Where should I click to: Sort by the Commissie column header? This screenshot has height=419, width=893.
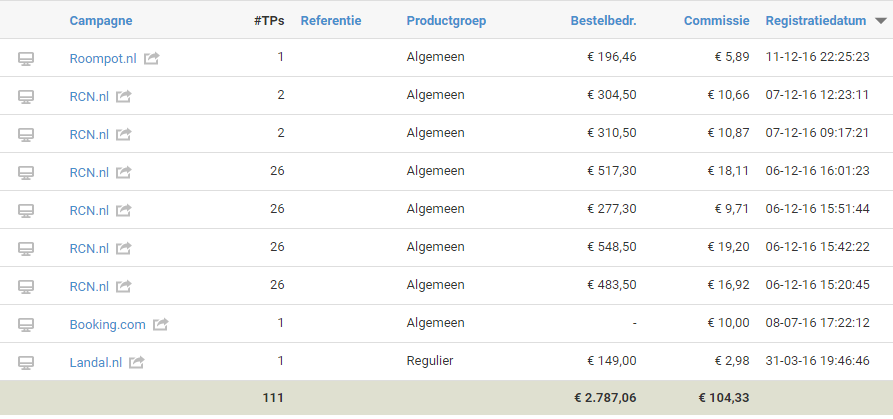pos(716,21)
